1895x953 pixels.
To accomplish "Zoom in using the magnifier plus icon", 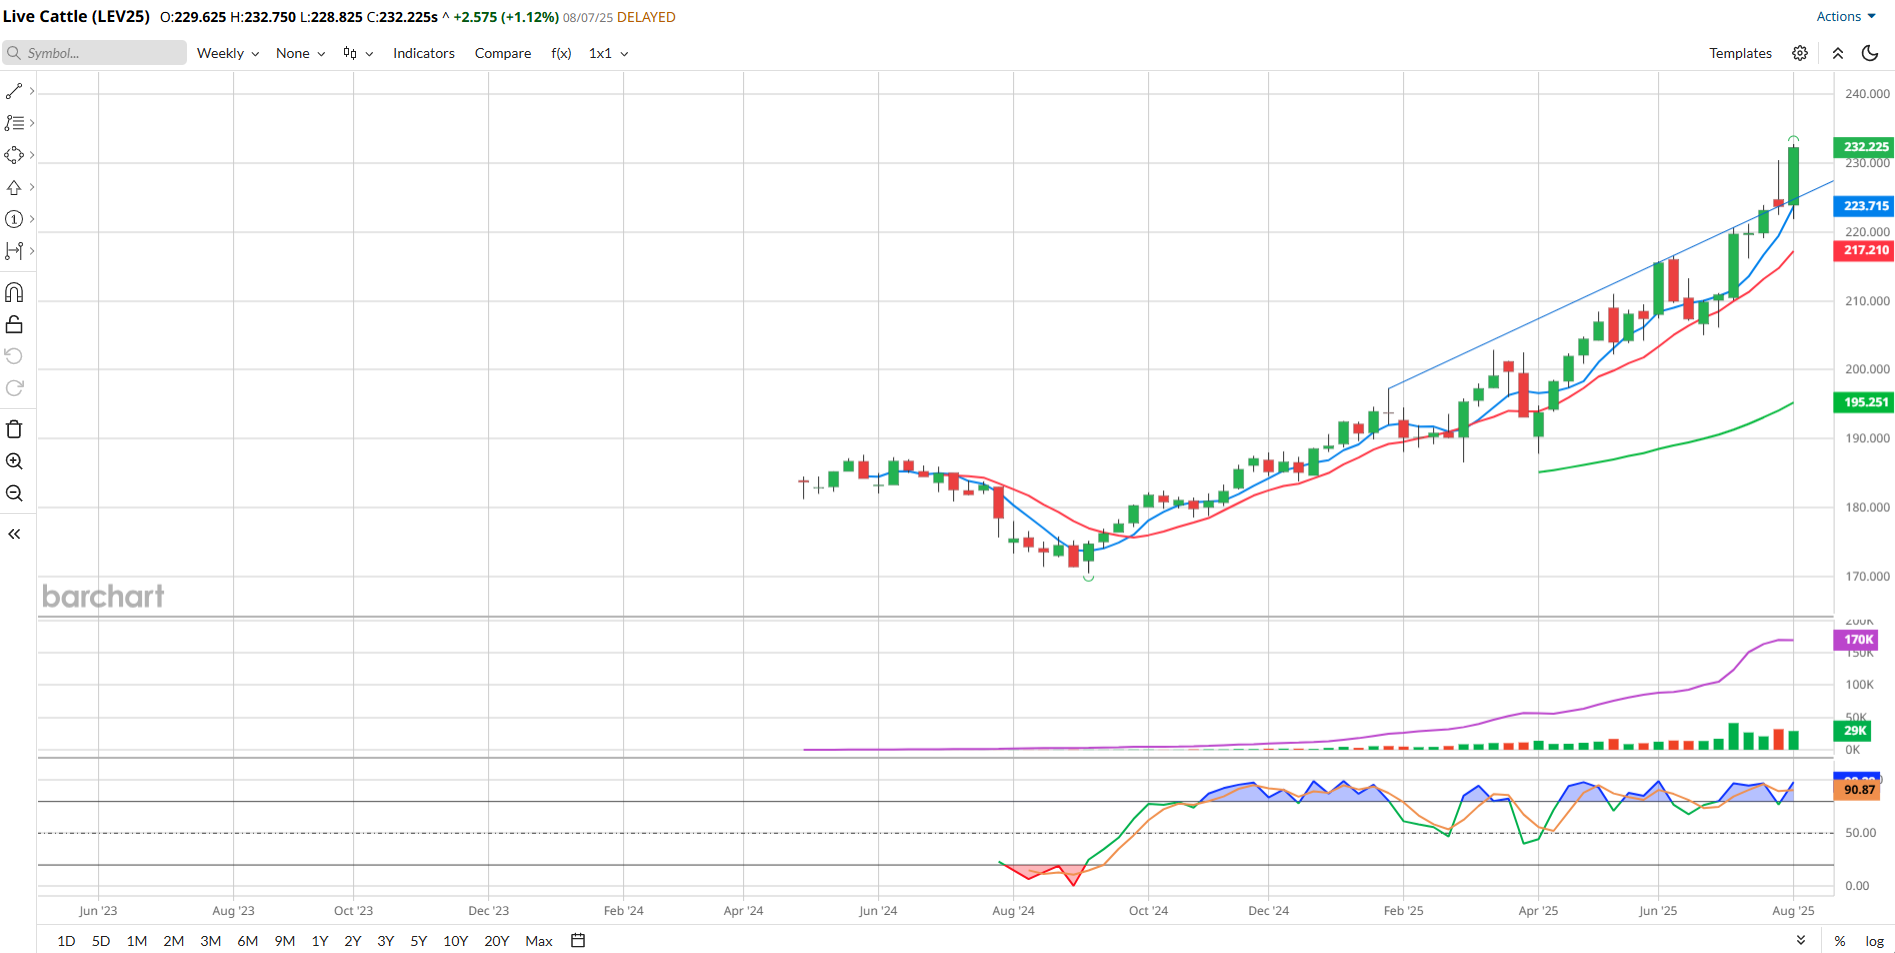I will pyautogui.click(x=14, y=461).
